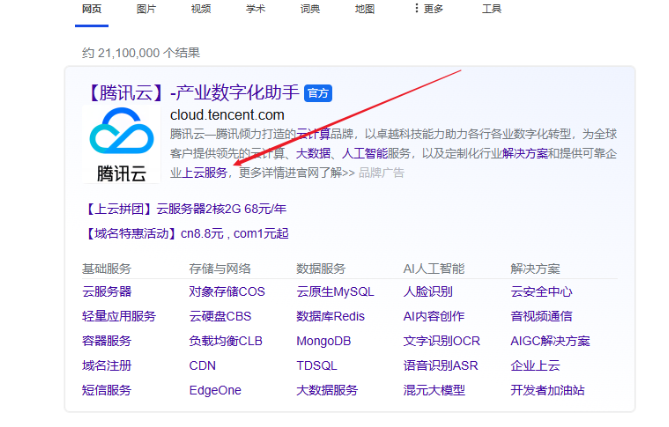669x427 pixels.
Task: Open the 企业上云 link
Action: tap(535, 366)
